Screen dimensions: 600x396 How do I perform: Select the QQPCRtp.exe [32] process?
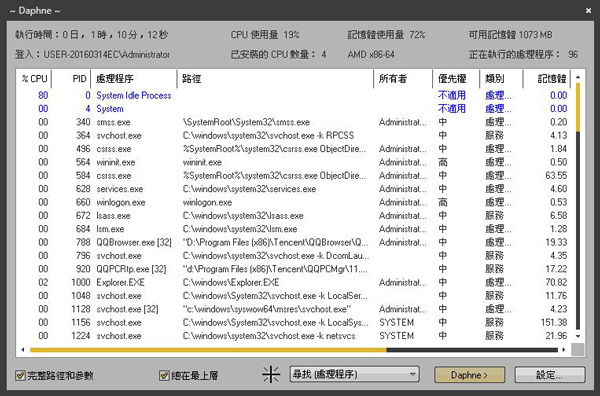[x=294, y=269]
